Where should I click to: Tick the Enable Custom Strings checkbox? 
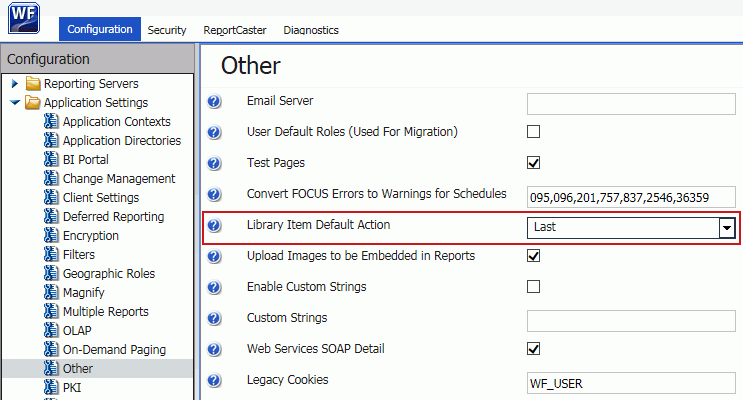click(x=534, y=287)
